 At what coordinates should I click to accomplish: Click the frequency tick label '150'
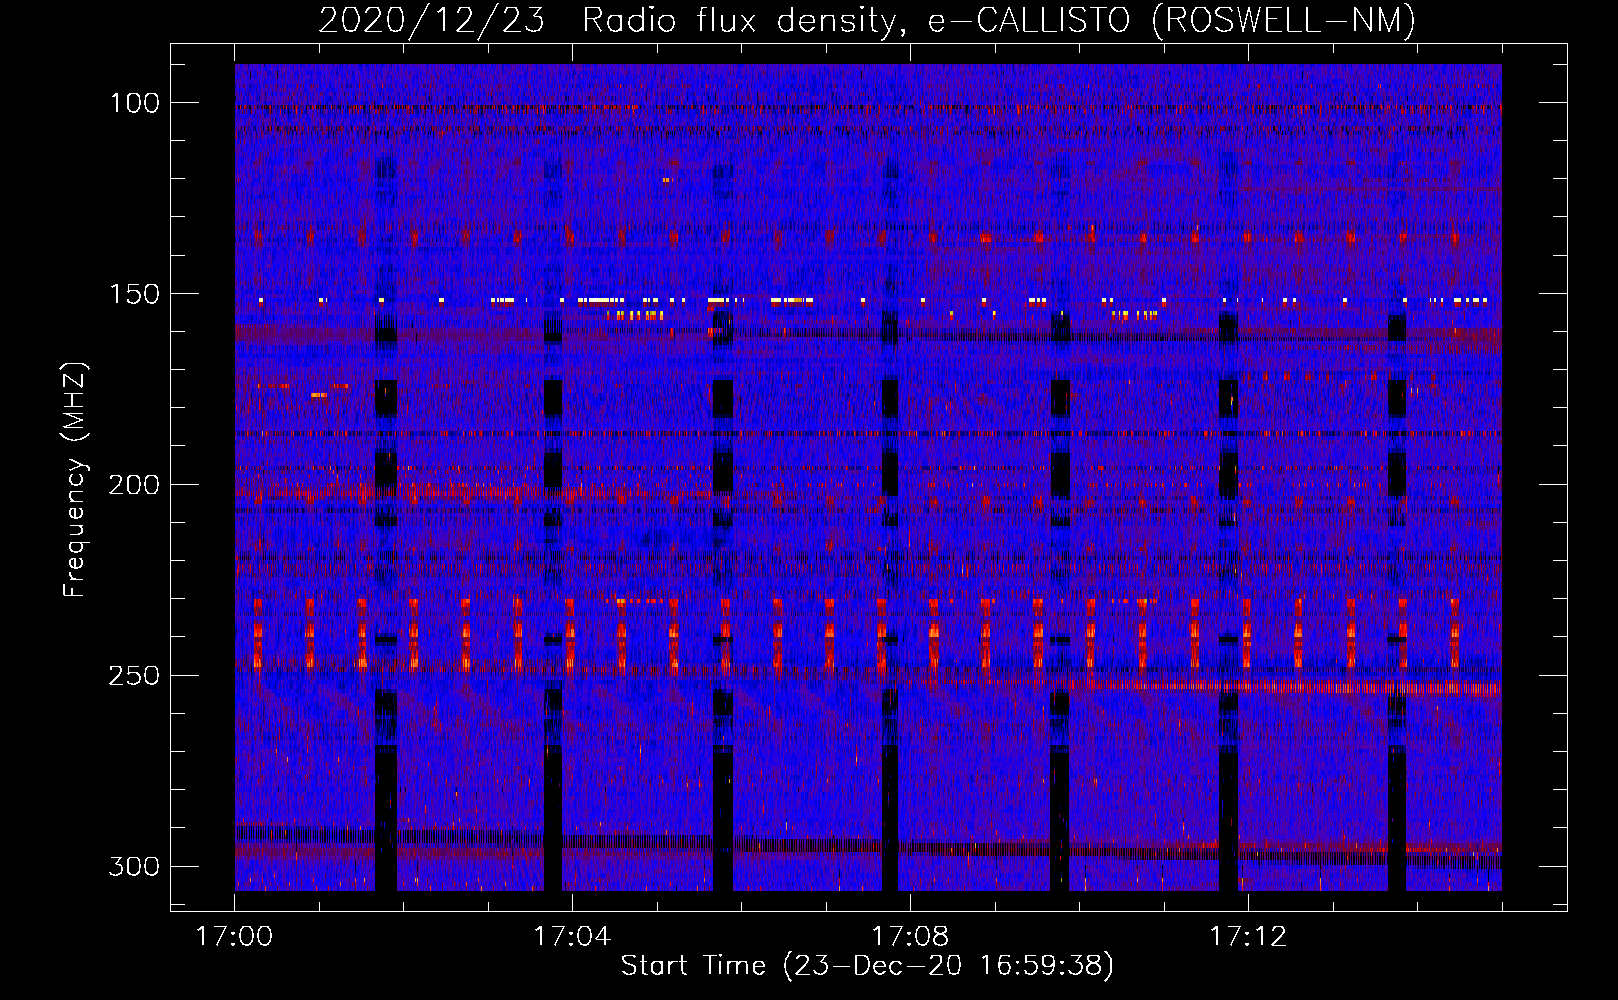134,294
